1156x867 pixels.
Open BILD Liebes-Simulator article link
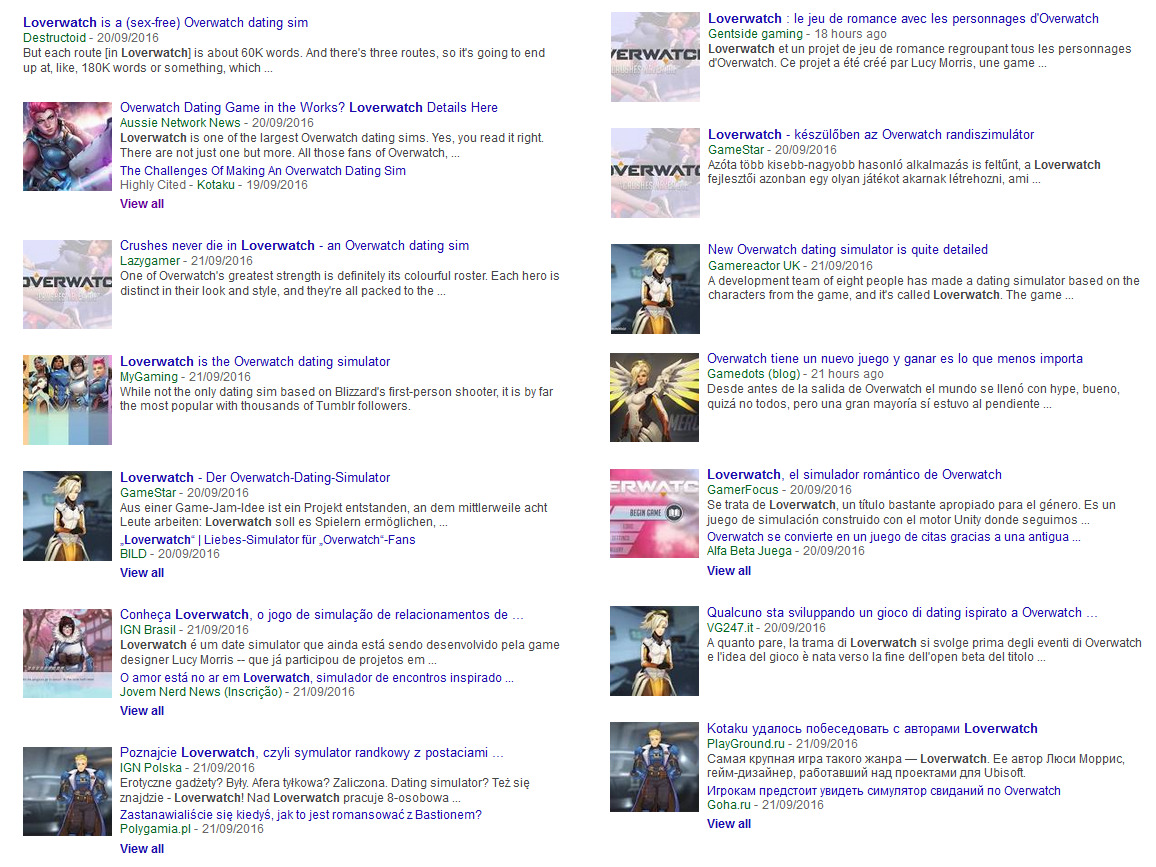(268, 540)
